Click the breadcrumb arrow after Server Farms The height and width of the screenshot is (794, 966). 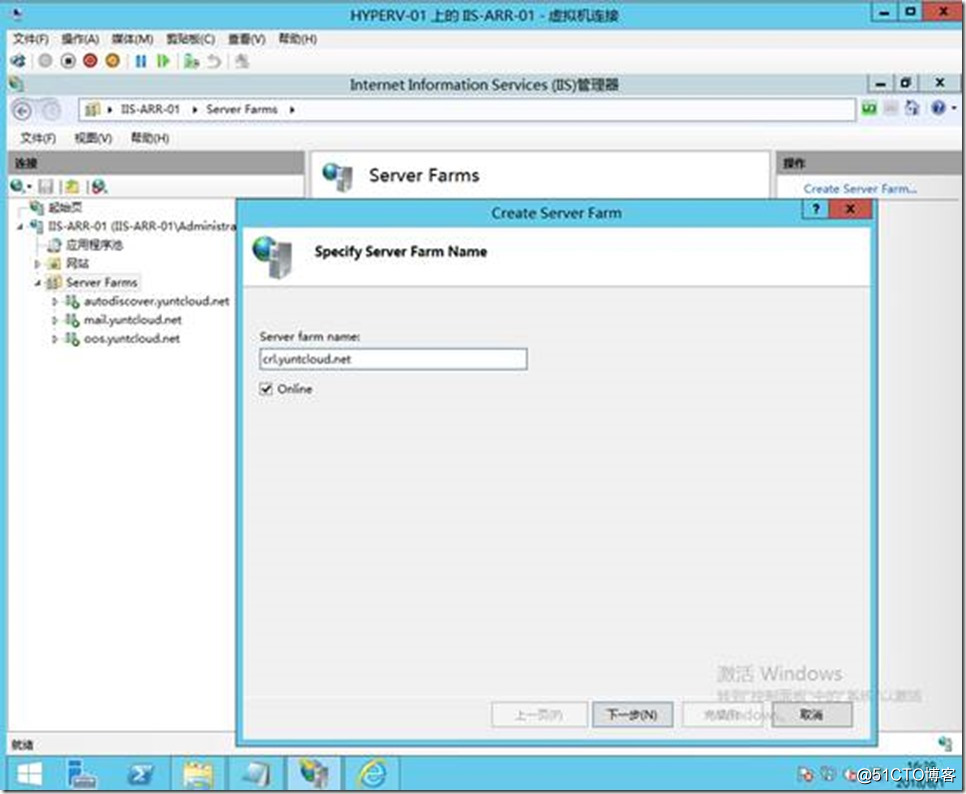pos(292,110)
